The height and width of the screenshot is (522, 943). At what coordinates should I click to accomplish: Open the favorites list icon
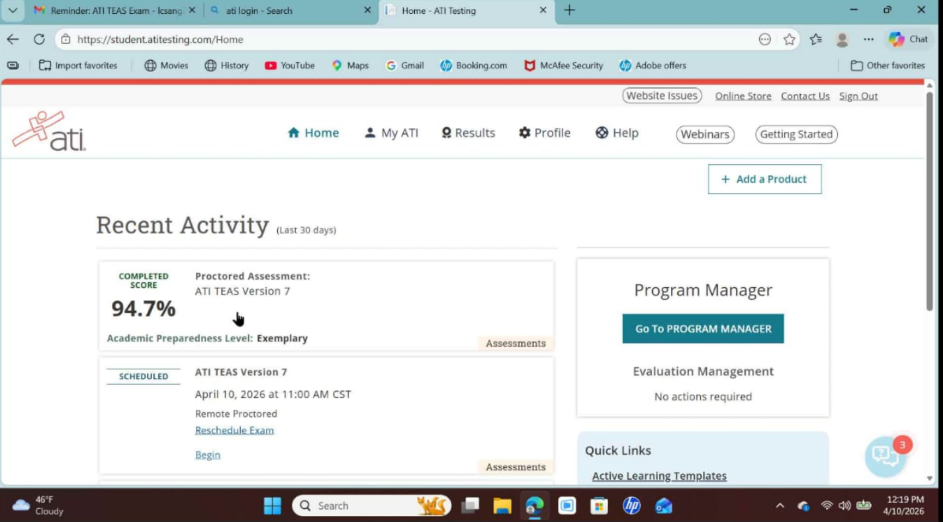tap(816, 40)
